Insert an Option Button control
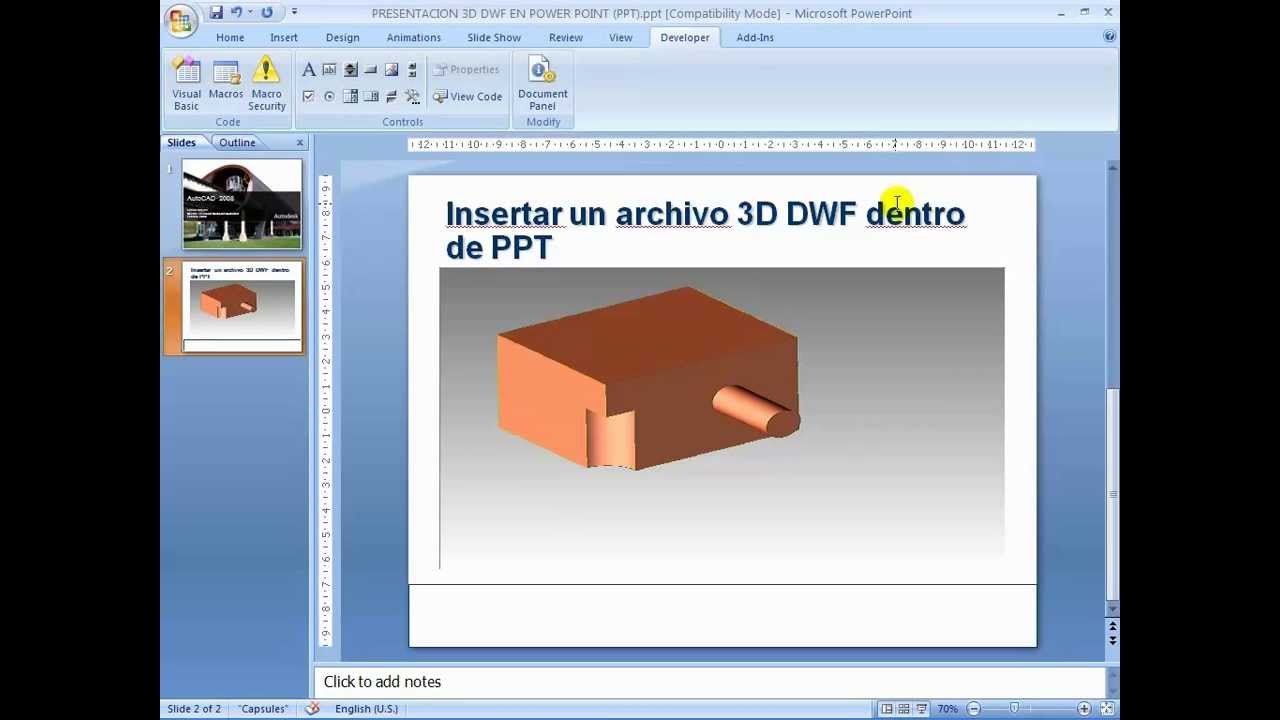 329,97
